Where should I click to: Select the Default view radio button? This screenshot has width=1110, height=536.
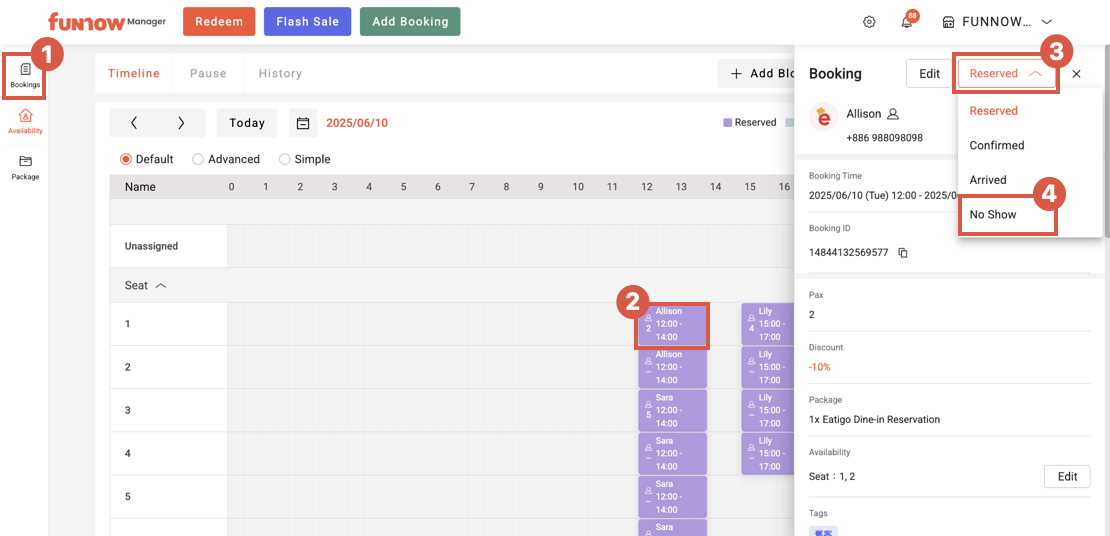126,159
